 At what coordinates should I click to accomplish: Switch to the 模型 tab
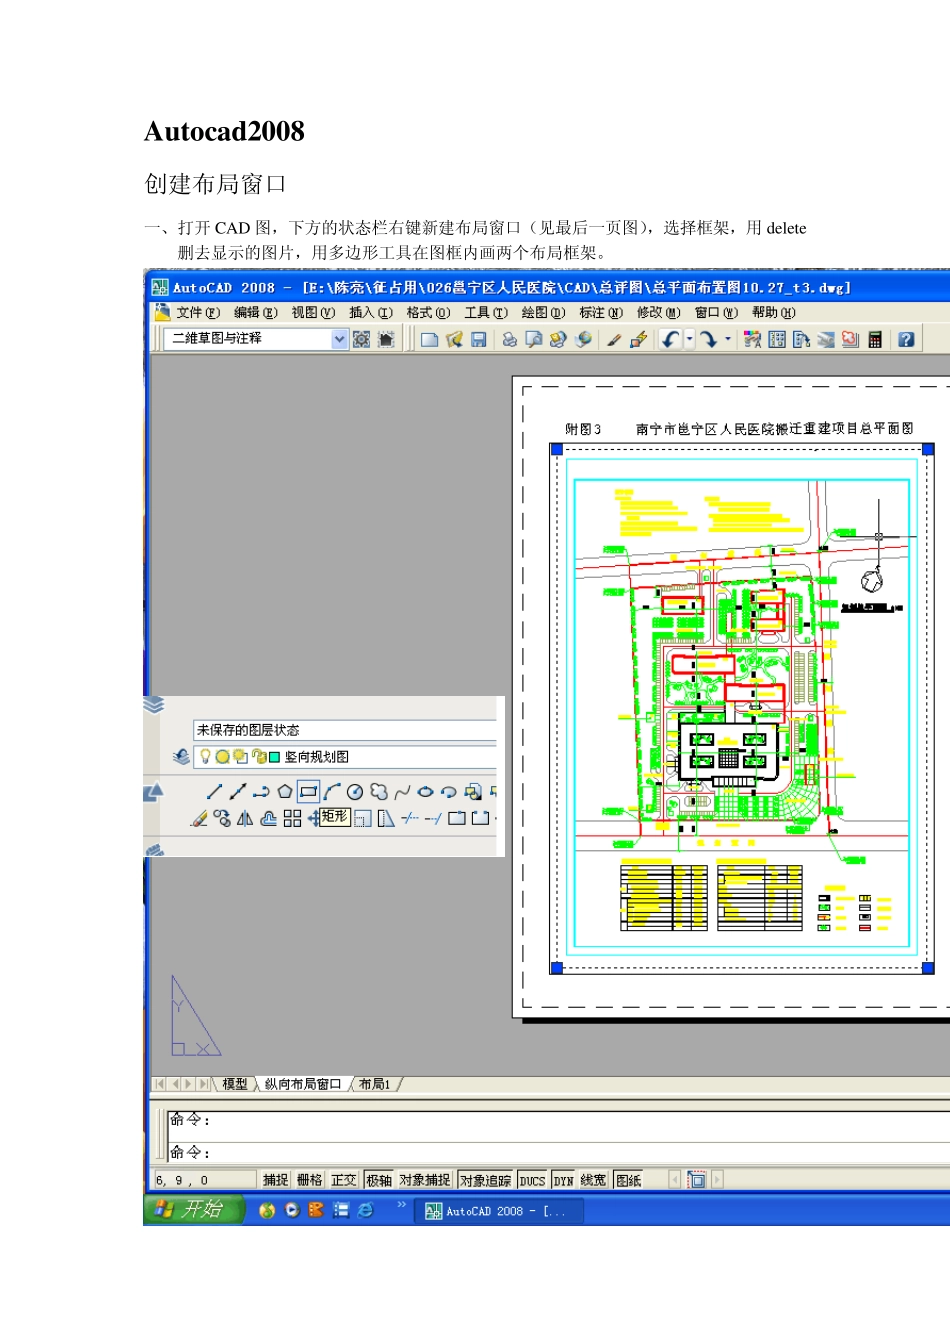[235, 1084]
